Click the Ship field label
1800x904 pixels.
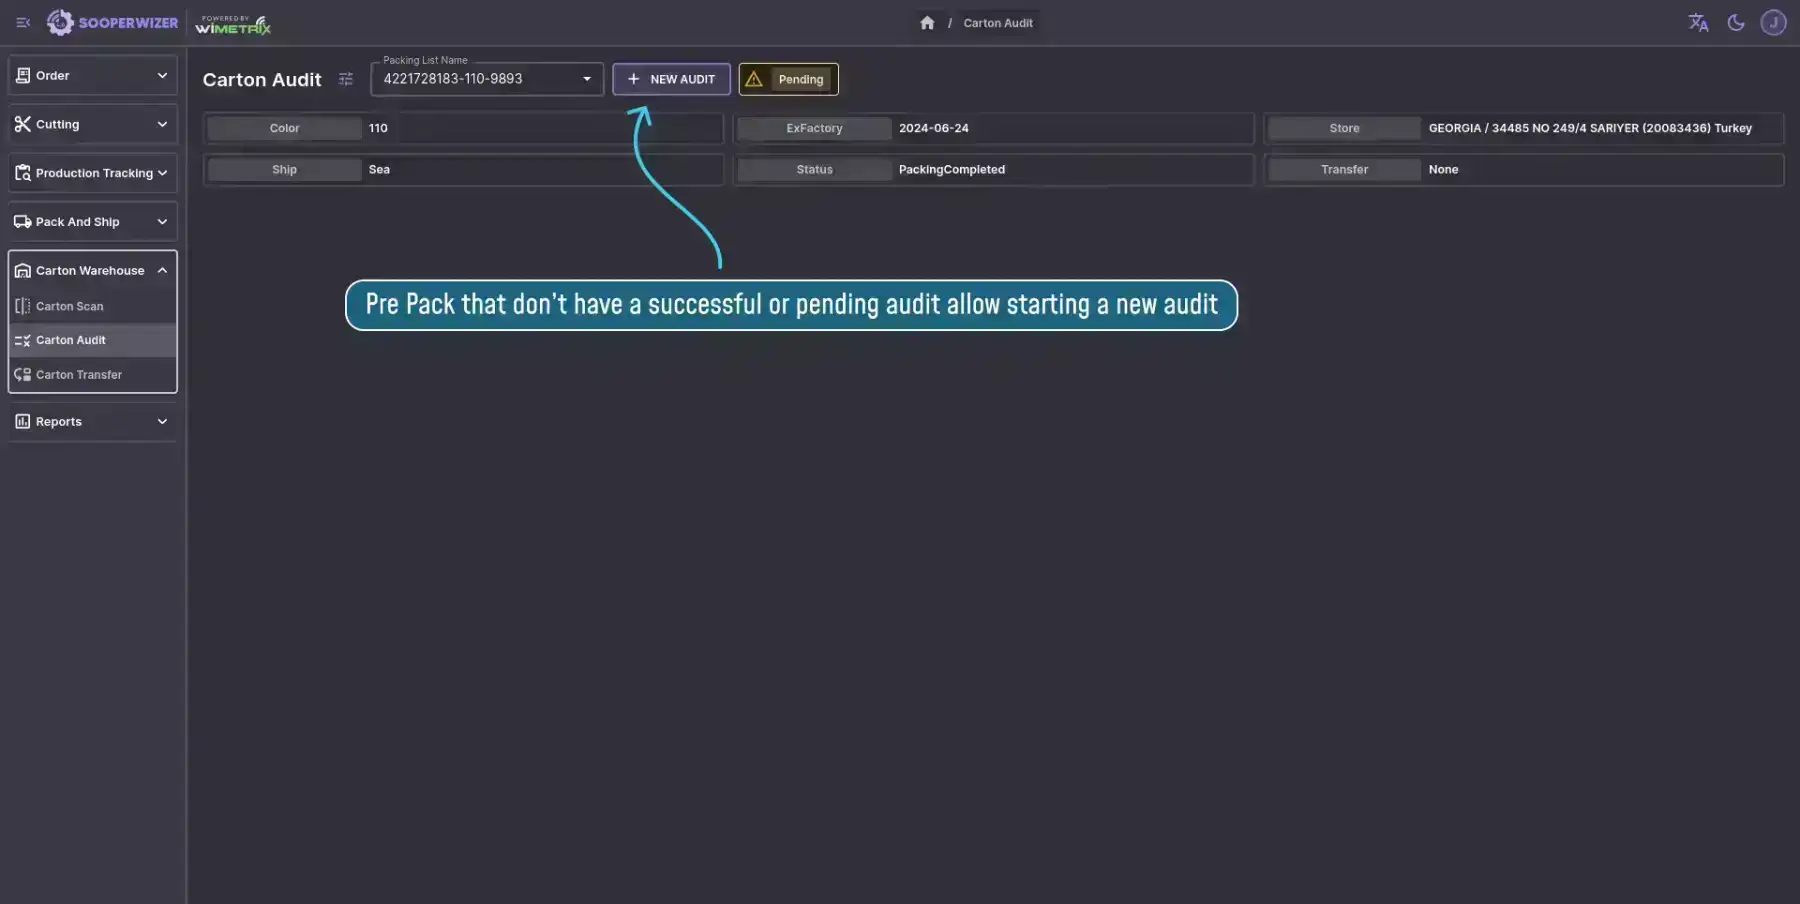click(284, 169)
